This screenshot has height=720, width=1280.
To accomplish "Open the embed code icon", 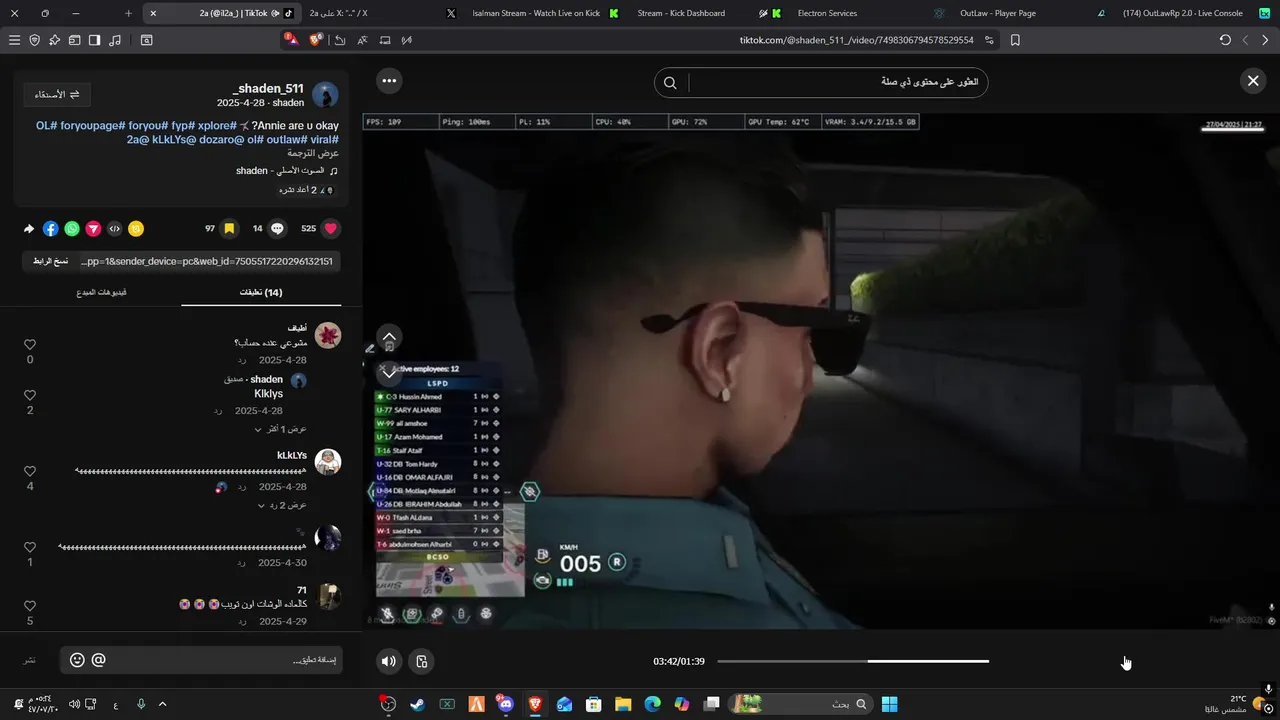I will [115, 228].
